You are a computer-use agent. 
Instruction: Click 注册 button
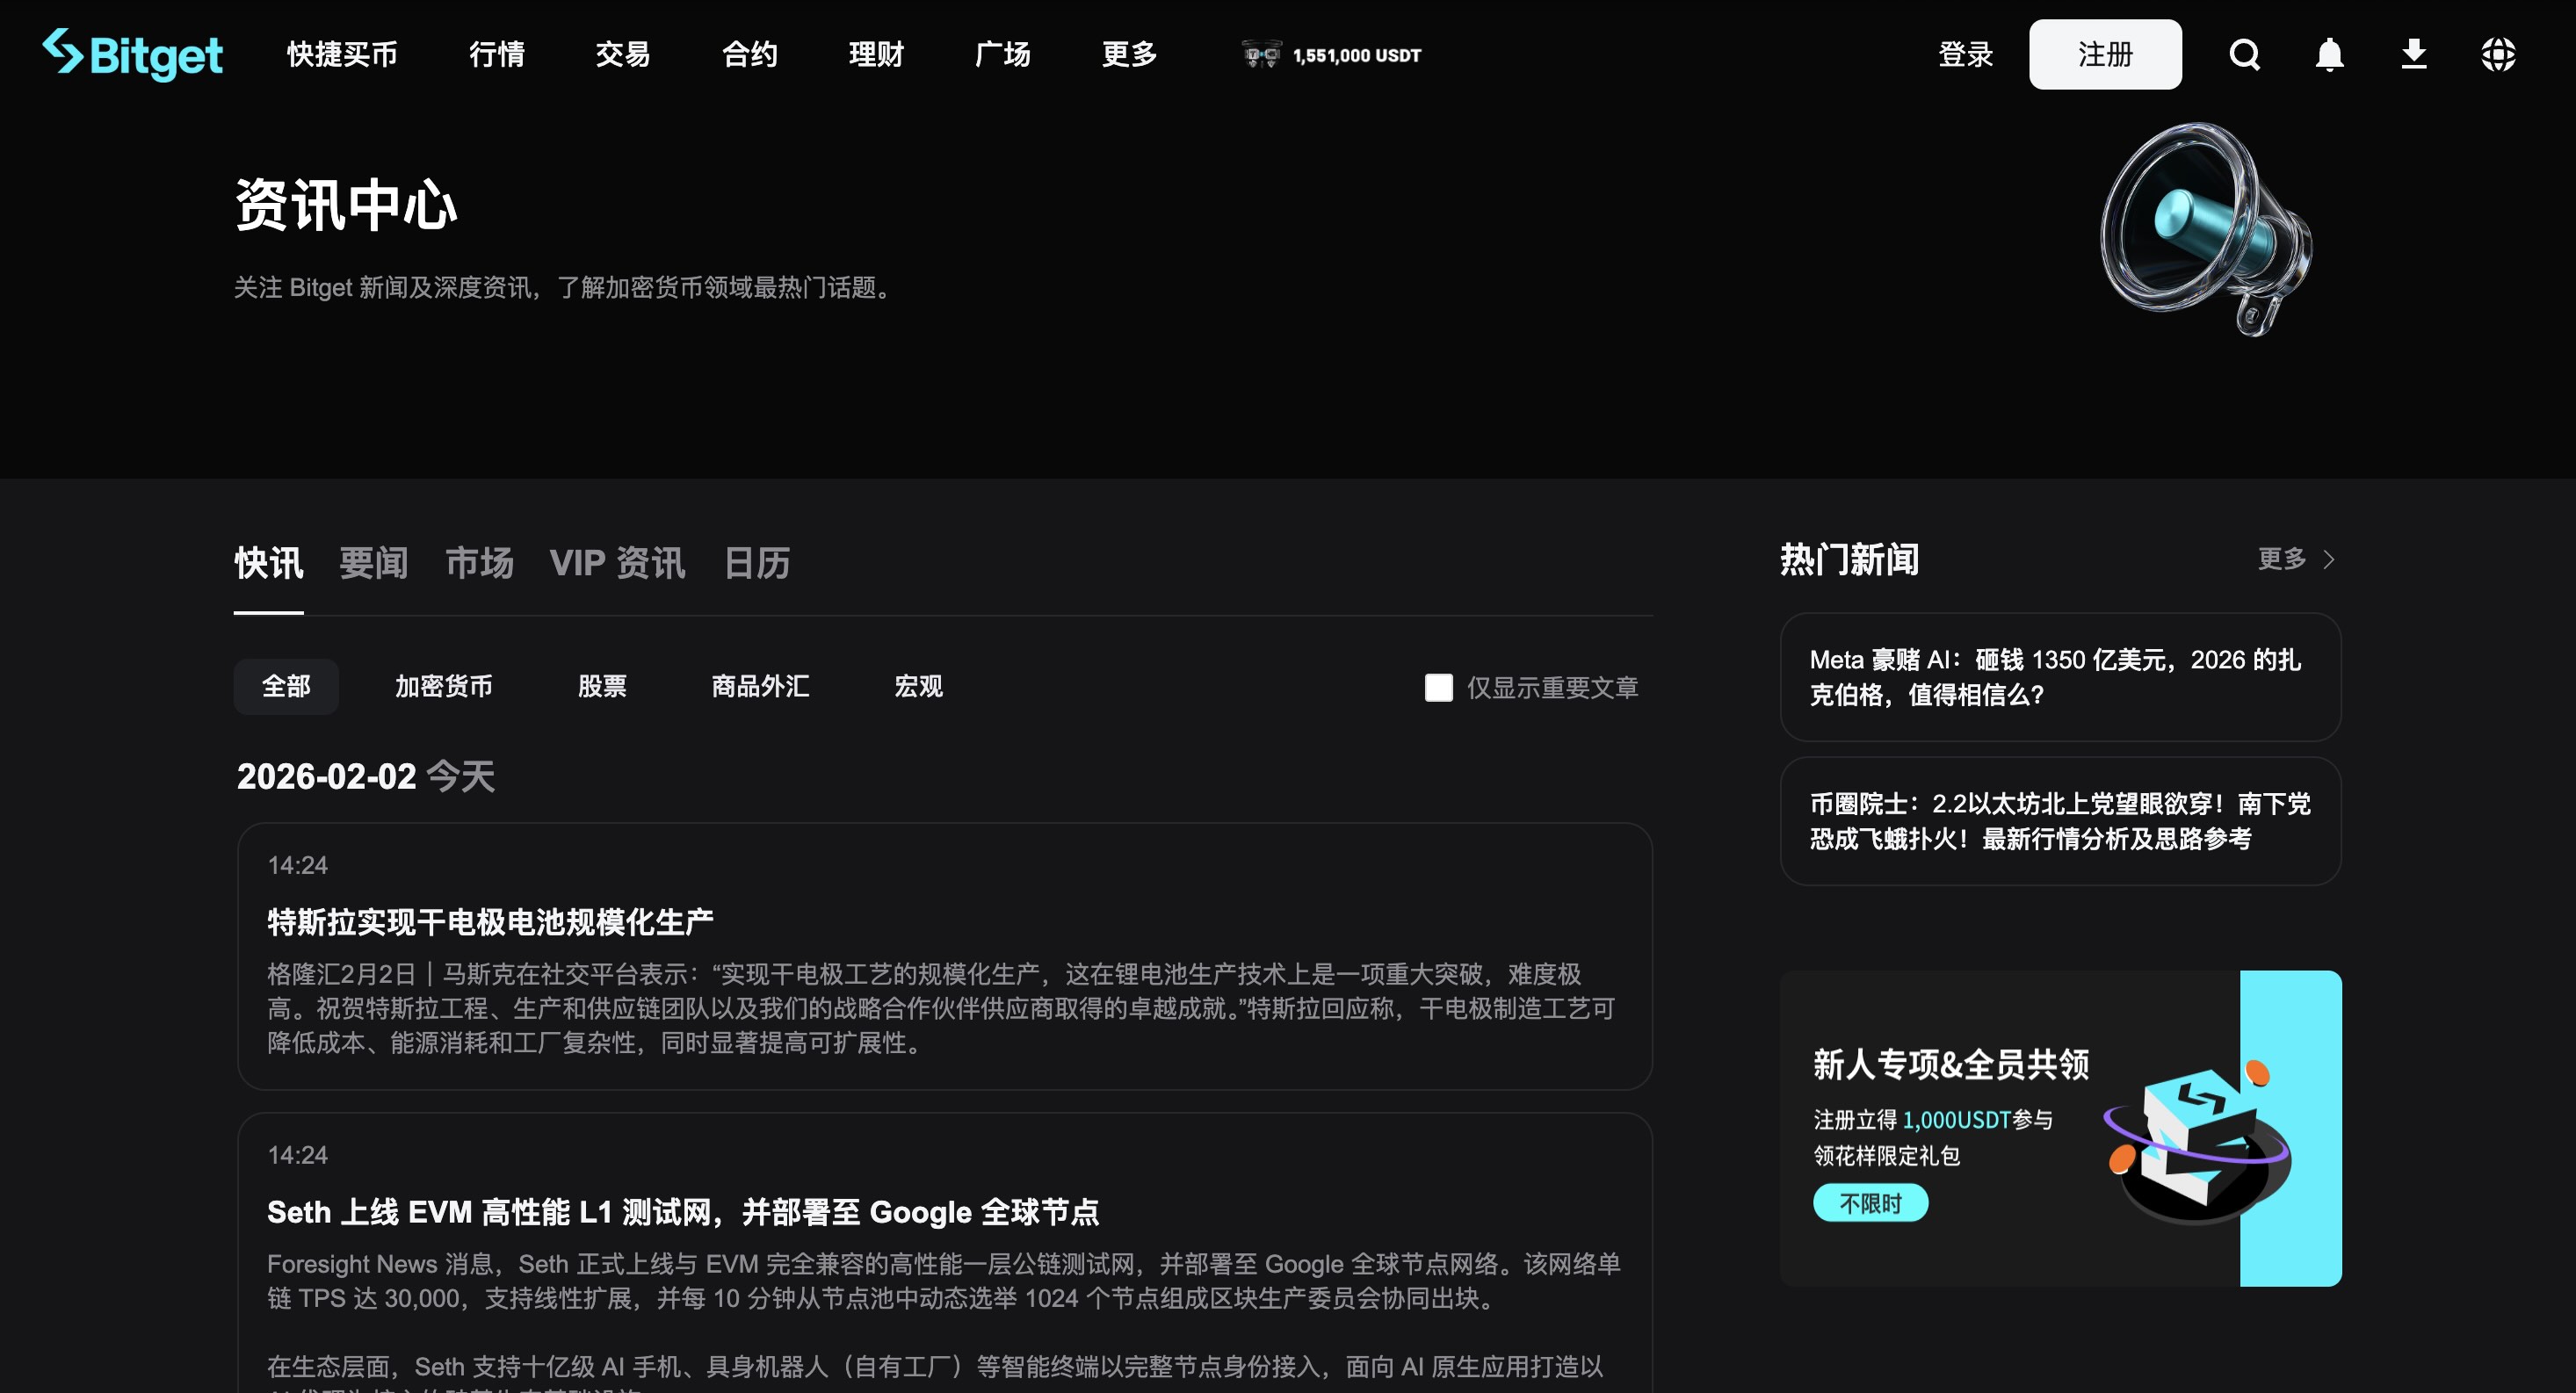2105,54
